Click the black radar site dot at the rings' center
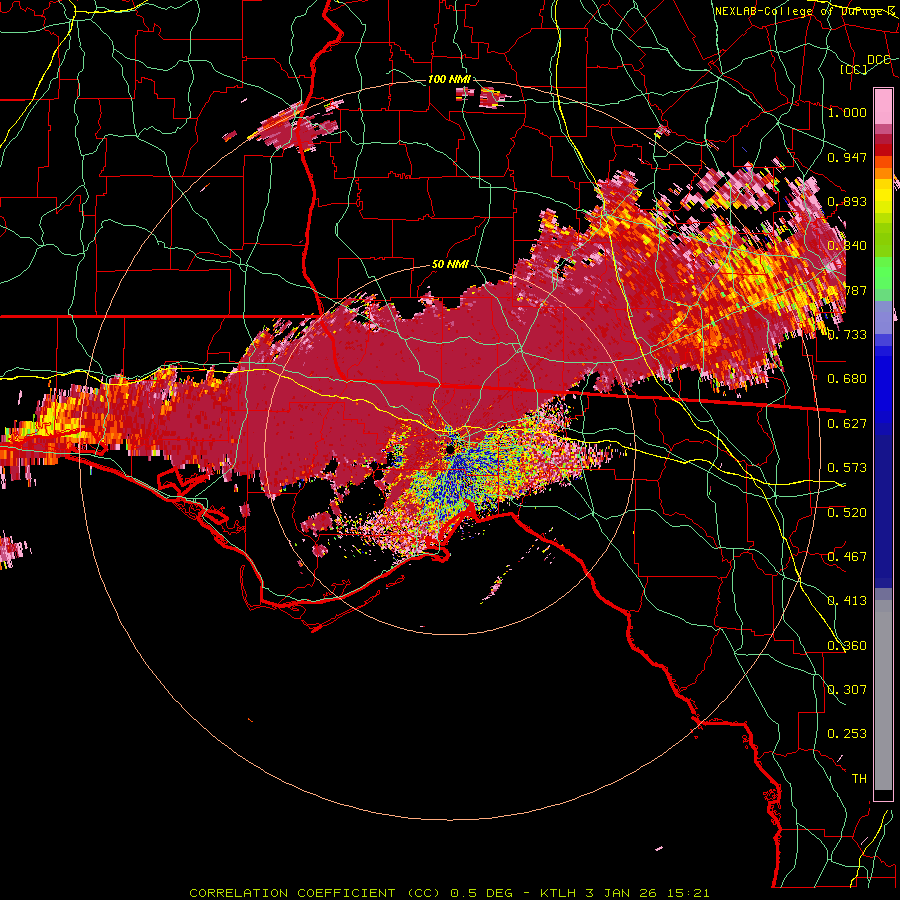 coord(450,449)
